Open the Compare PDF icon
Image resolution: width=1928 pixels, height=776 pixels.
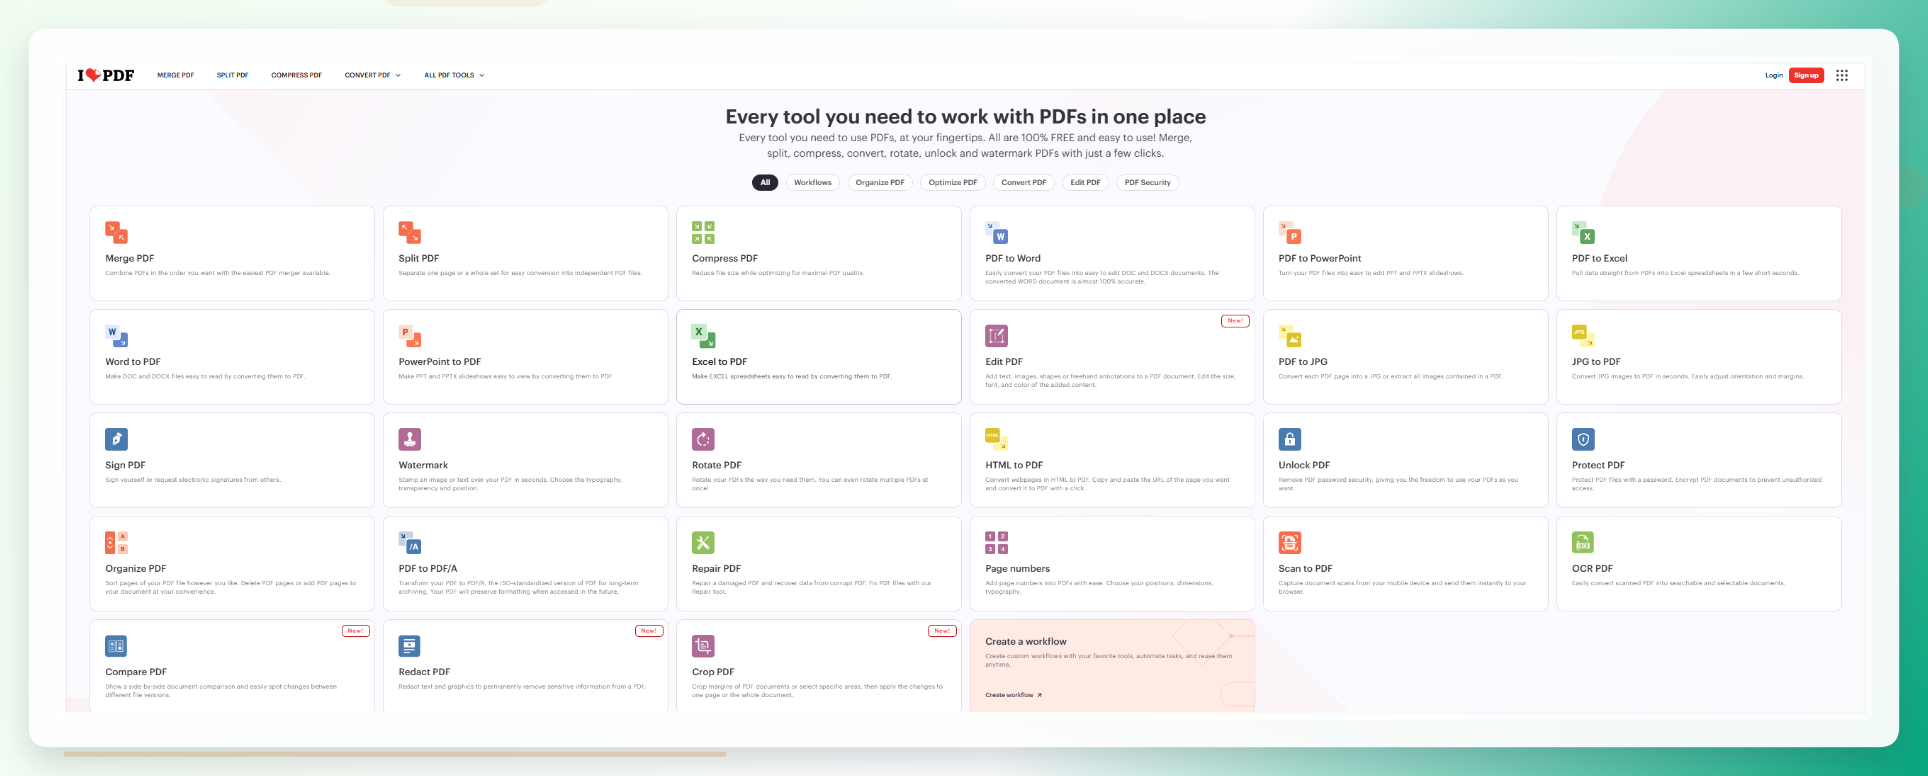116,646
